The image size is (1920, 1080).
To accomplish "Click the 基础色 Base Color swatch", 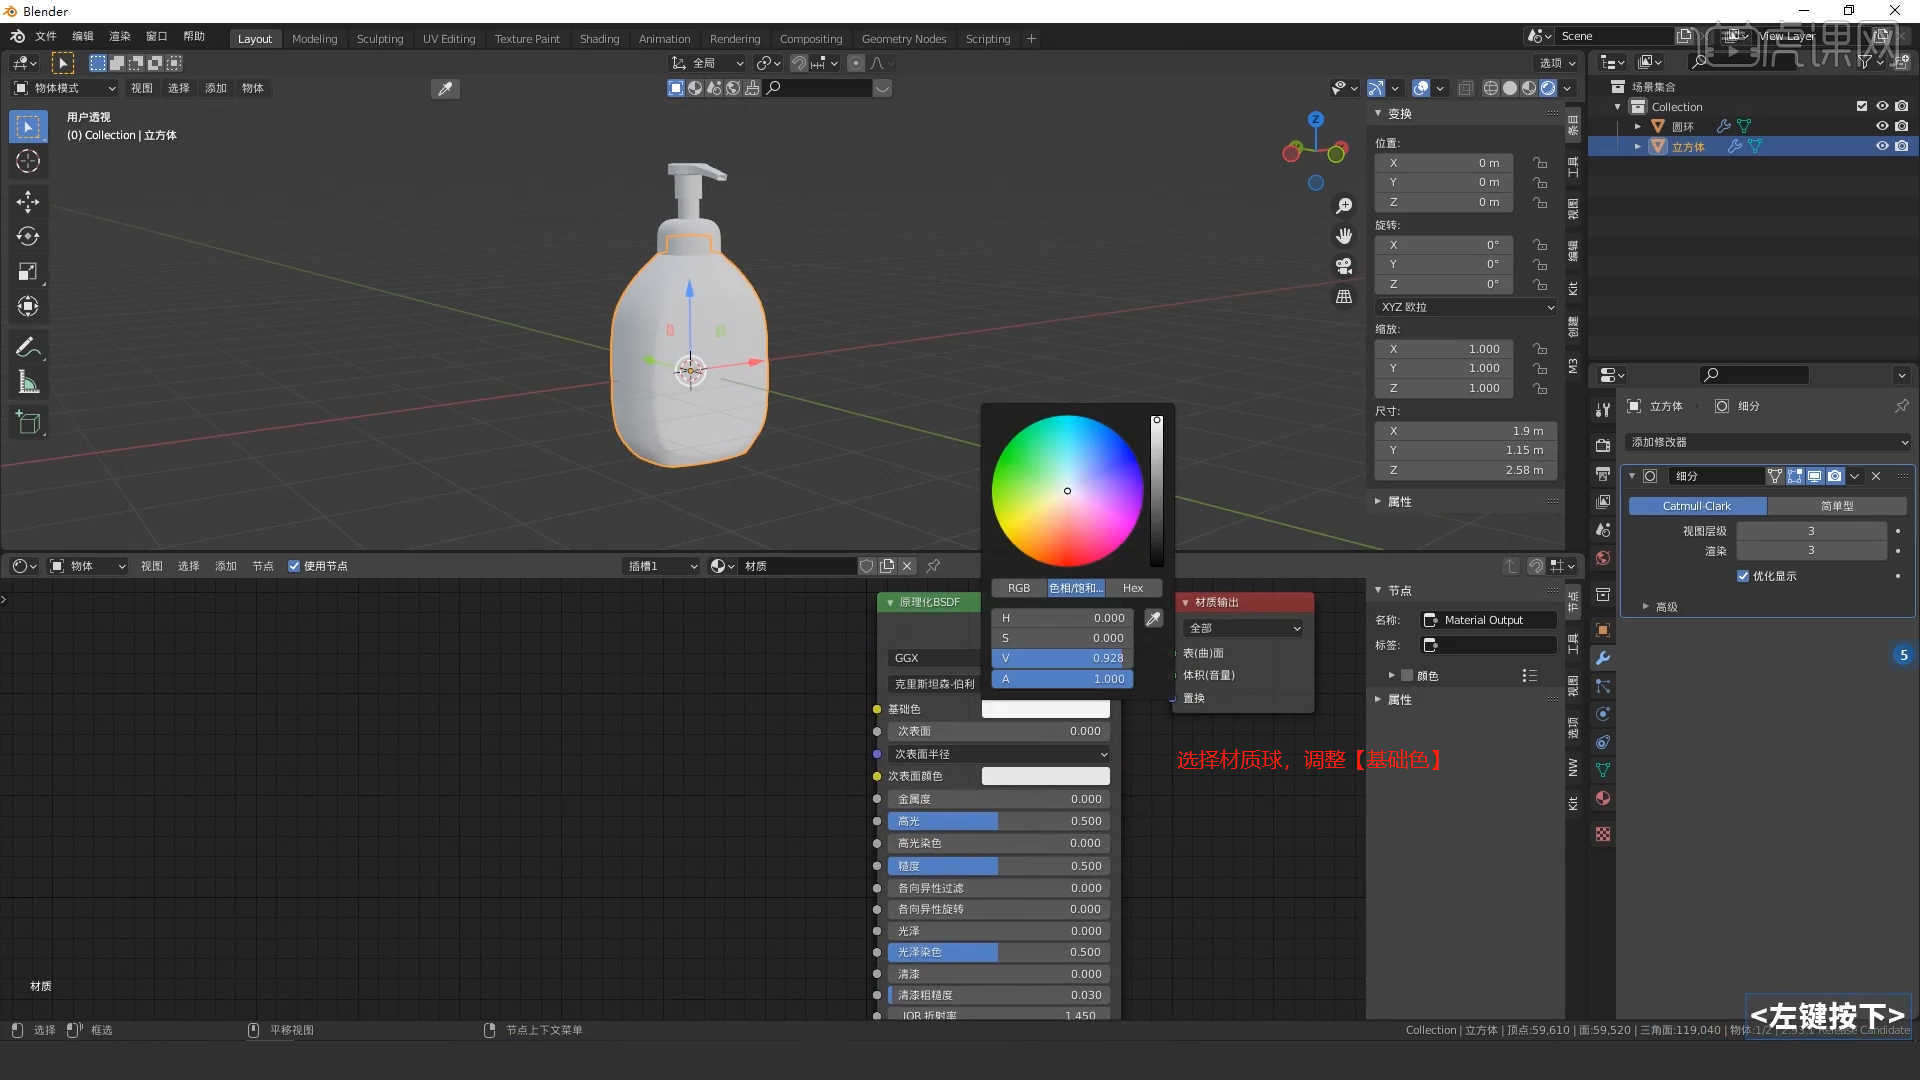I will pyautogui.click(x=1045, y=709).
